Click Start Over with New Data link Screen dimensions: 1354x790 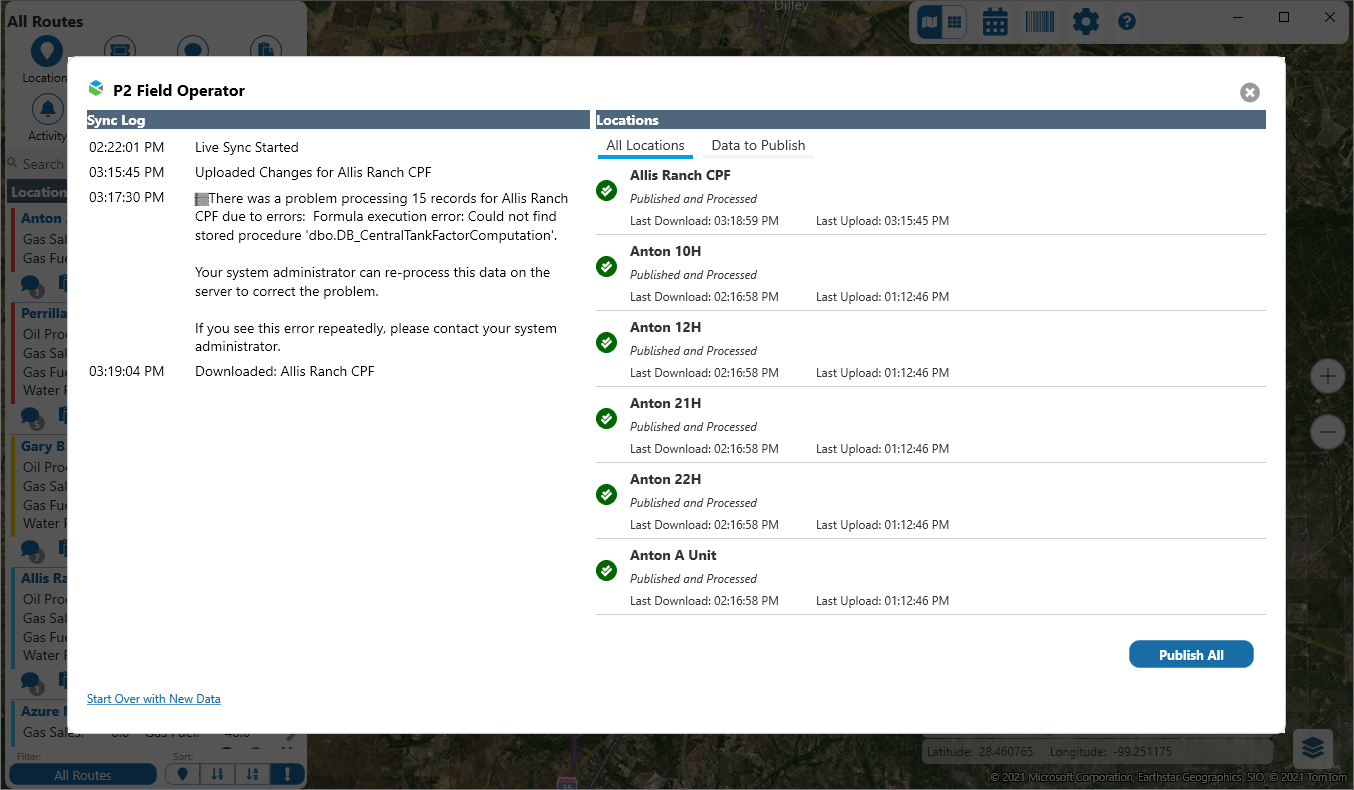tap(153, 699)
